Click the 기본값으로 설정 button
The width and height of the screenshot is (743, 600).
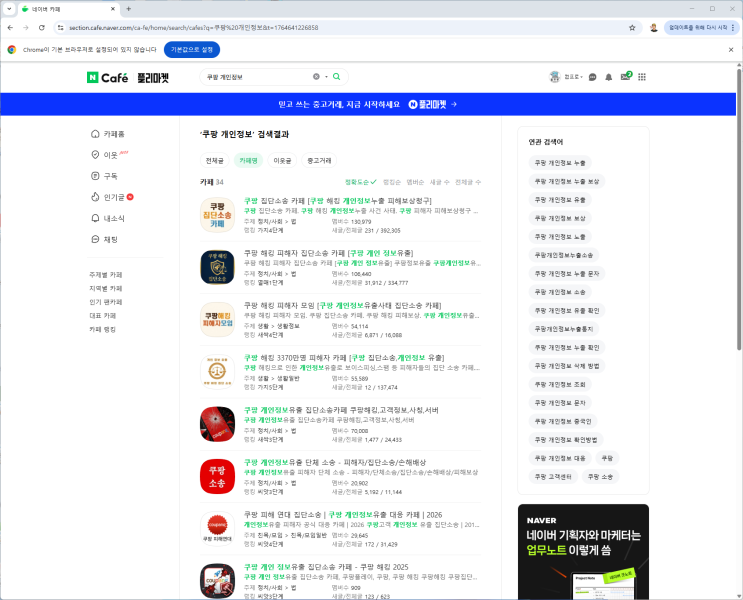pos(192,49)
